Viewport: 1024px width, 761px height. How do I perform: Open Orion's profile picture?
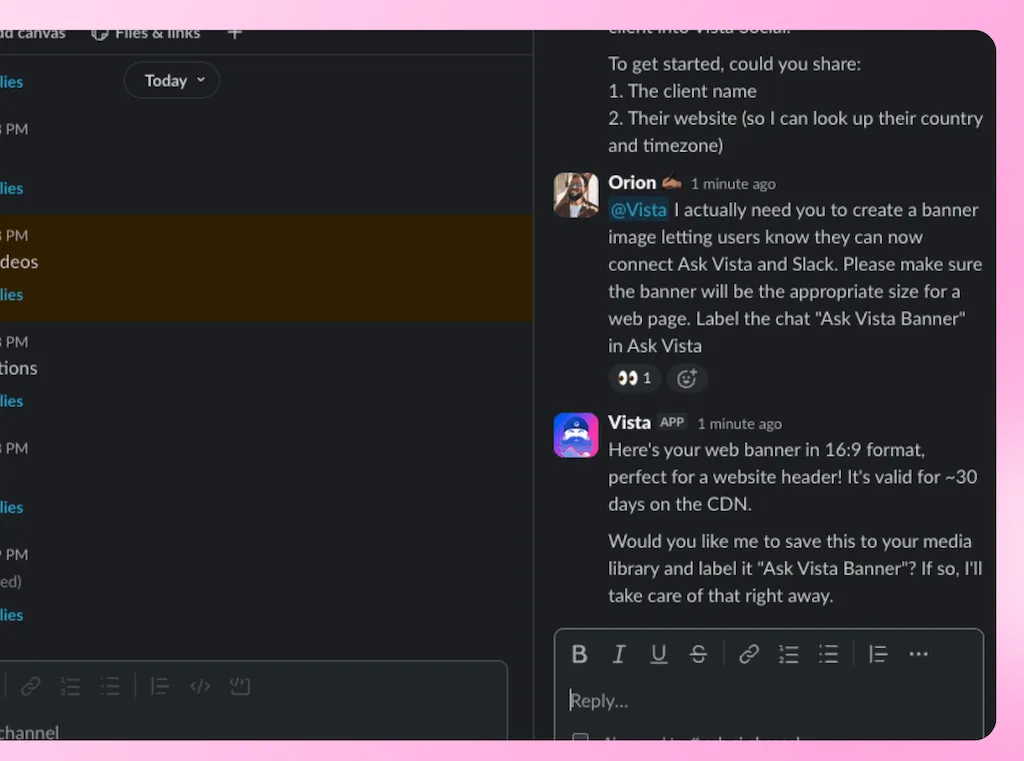coord(576,195)
